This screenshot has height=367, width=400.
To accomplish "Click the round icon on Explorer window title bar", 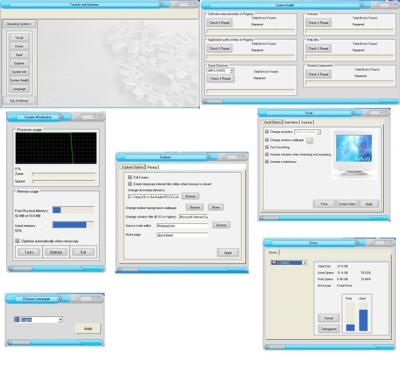I will 208,157.
